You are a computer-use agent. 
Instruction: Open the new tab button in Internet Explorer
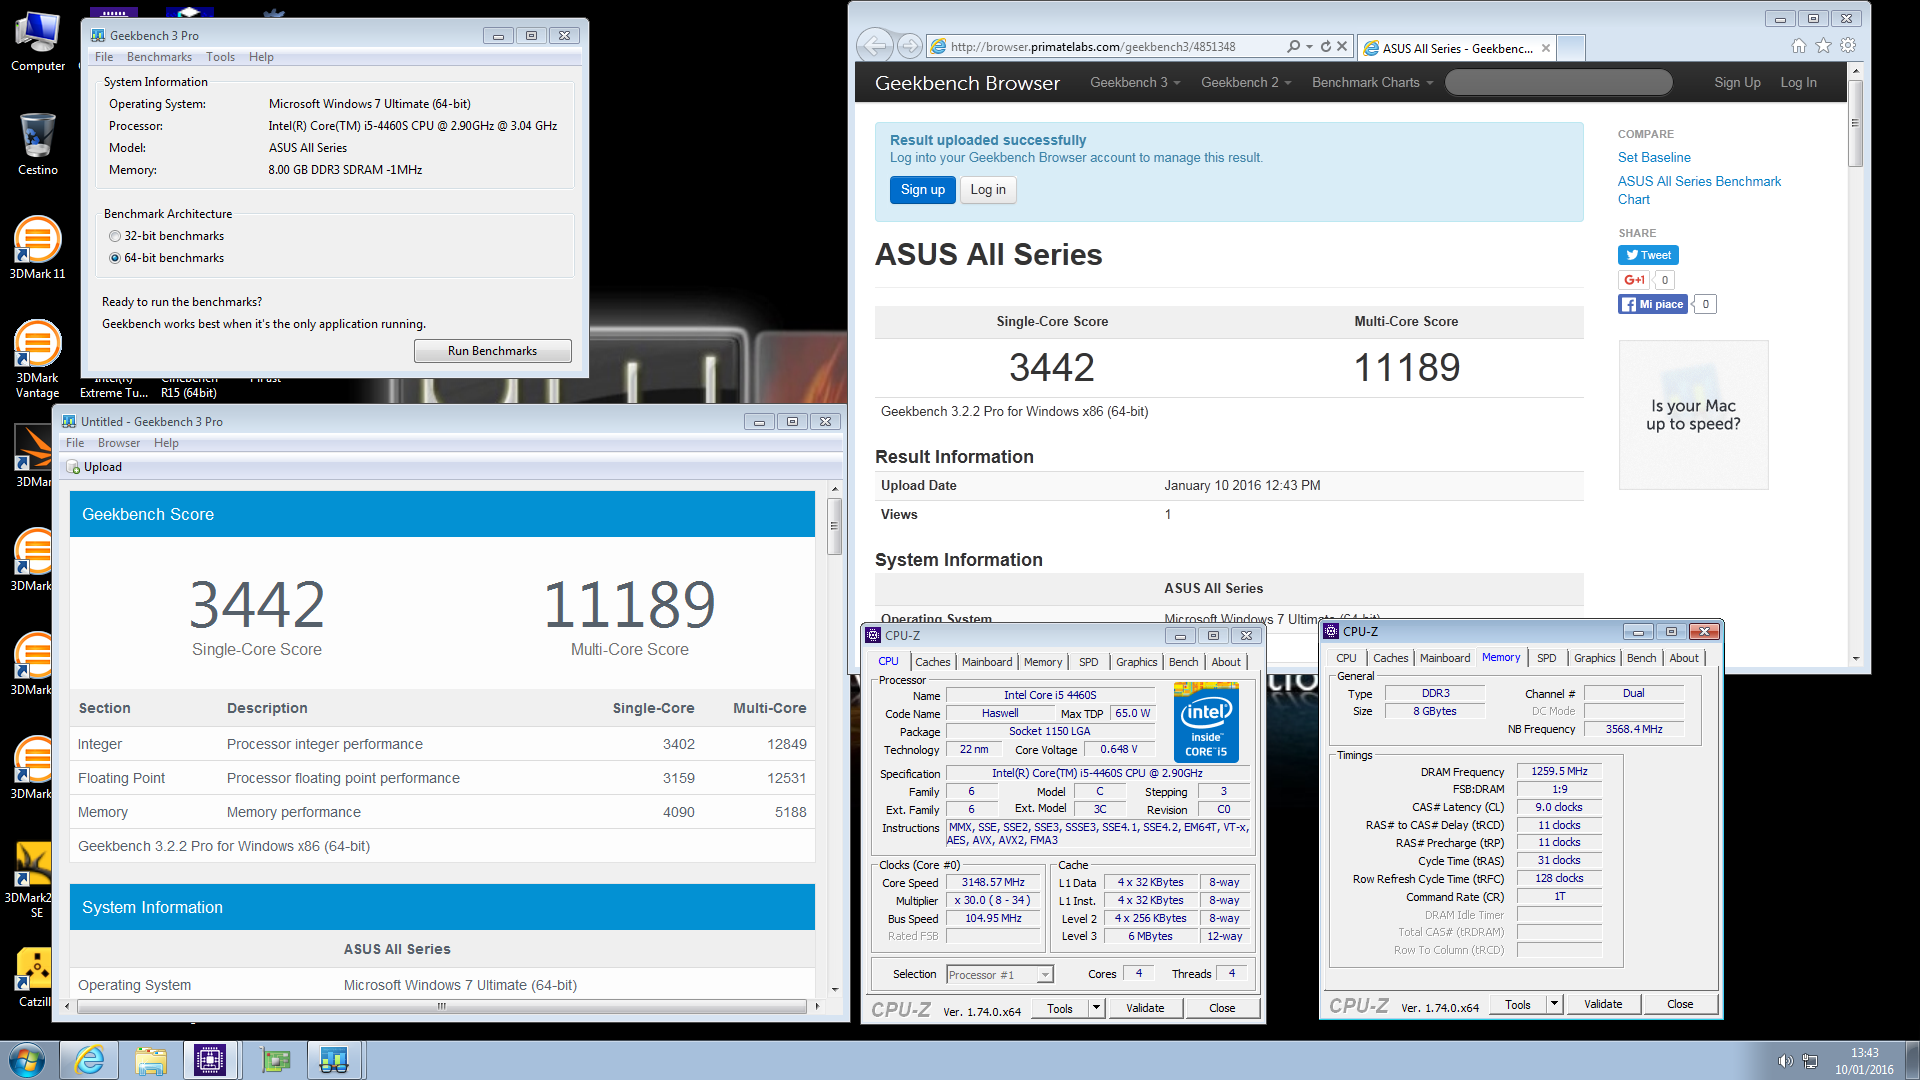point(1571,47)
